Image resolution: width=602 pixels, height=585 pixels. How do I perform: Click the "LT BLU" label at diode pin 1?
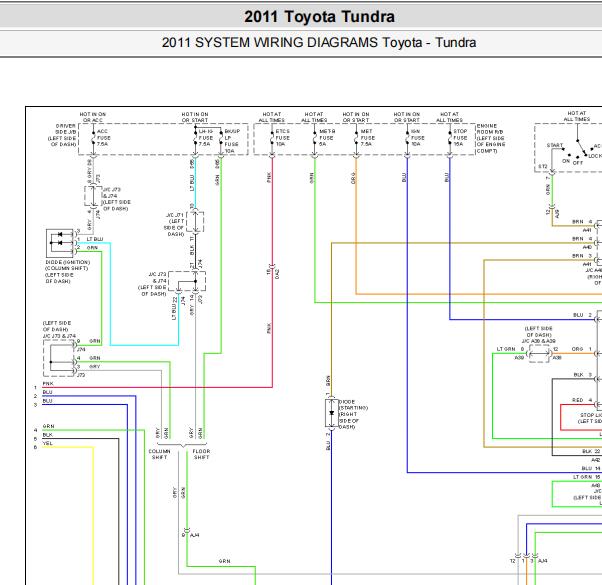tap(94, 239)
